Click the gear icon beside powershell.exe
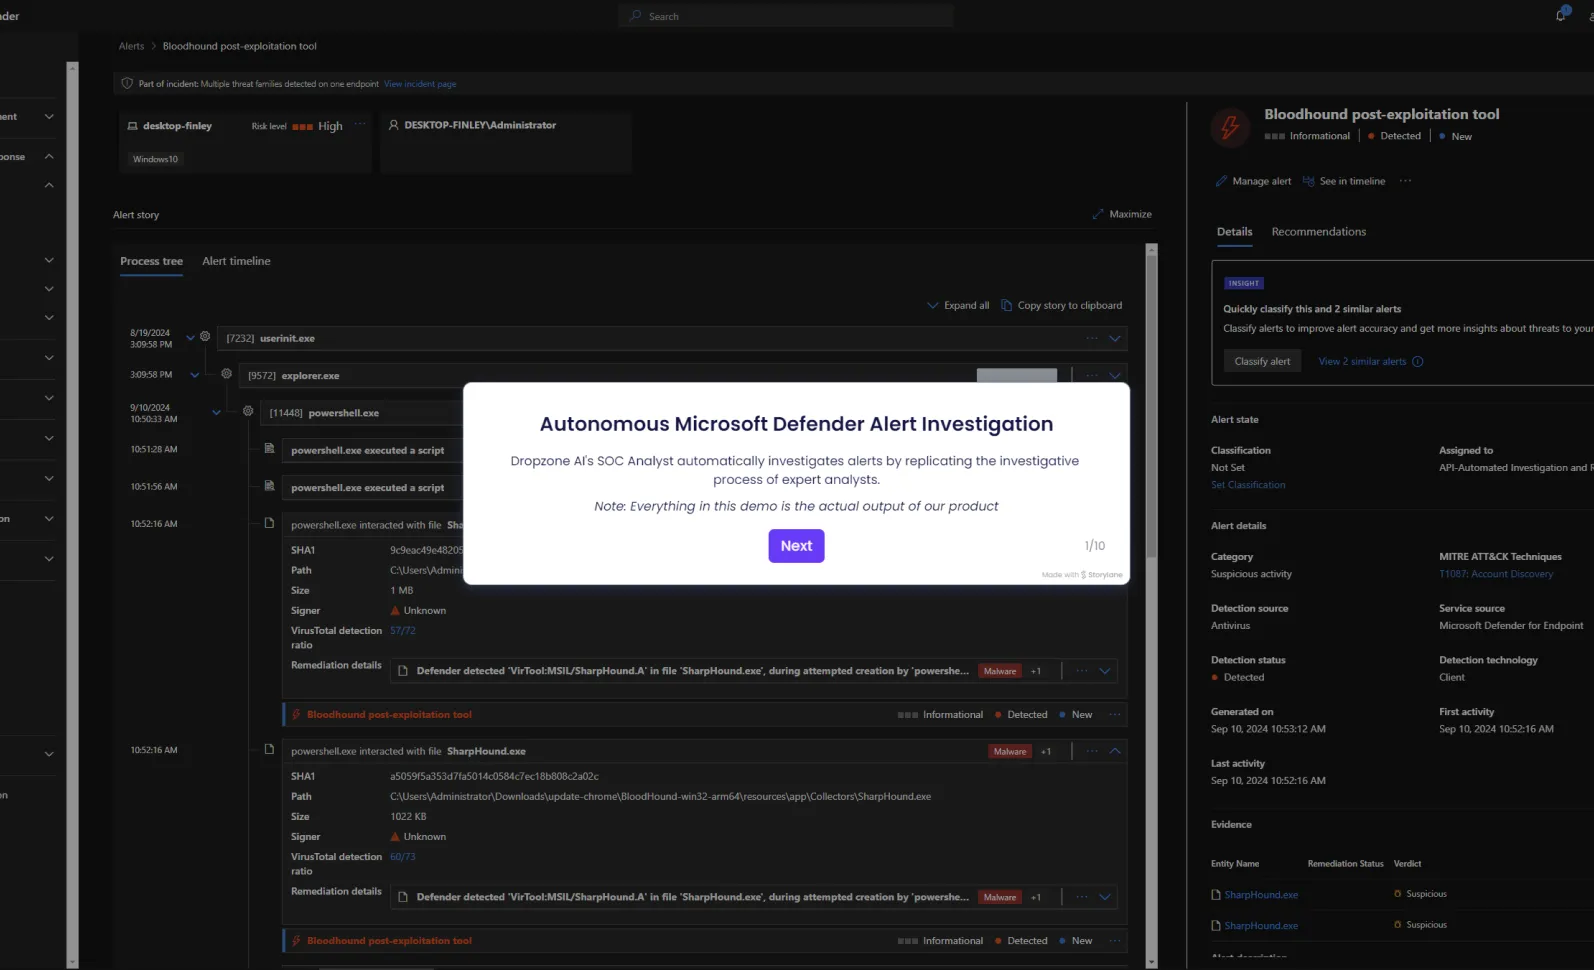The width and height of the screenshot is (1594, 970). click(248, 411)
